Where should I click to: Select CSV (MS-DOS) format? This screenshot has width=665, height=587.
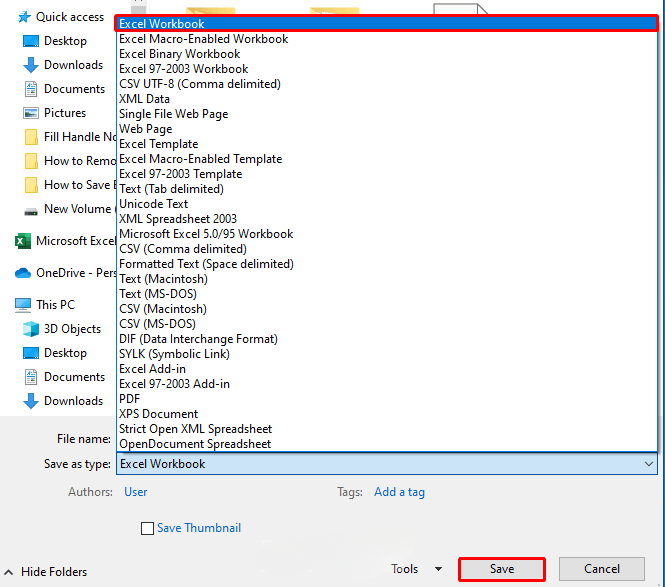(x=386, y=324)
